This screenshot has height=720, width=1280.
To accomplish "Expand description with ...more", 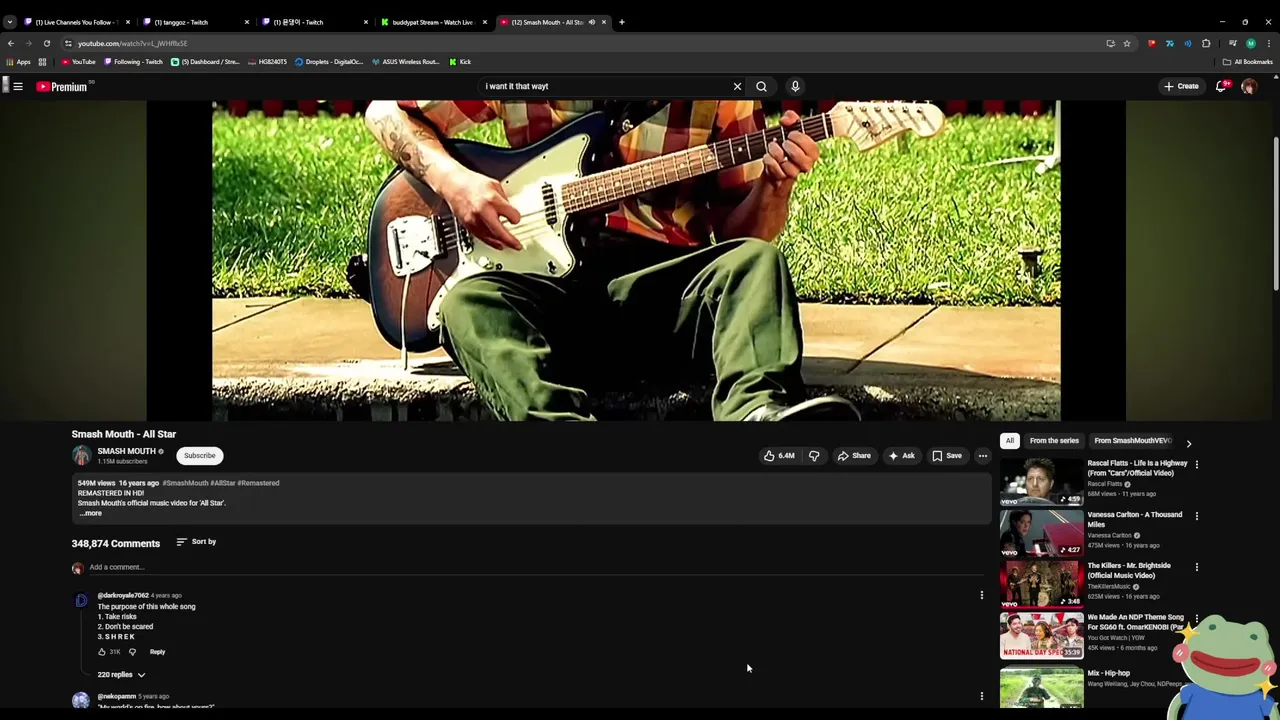I will click(x=91, y=513).
